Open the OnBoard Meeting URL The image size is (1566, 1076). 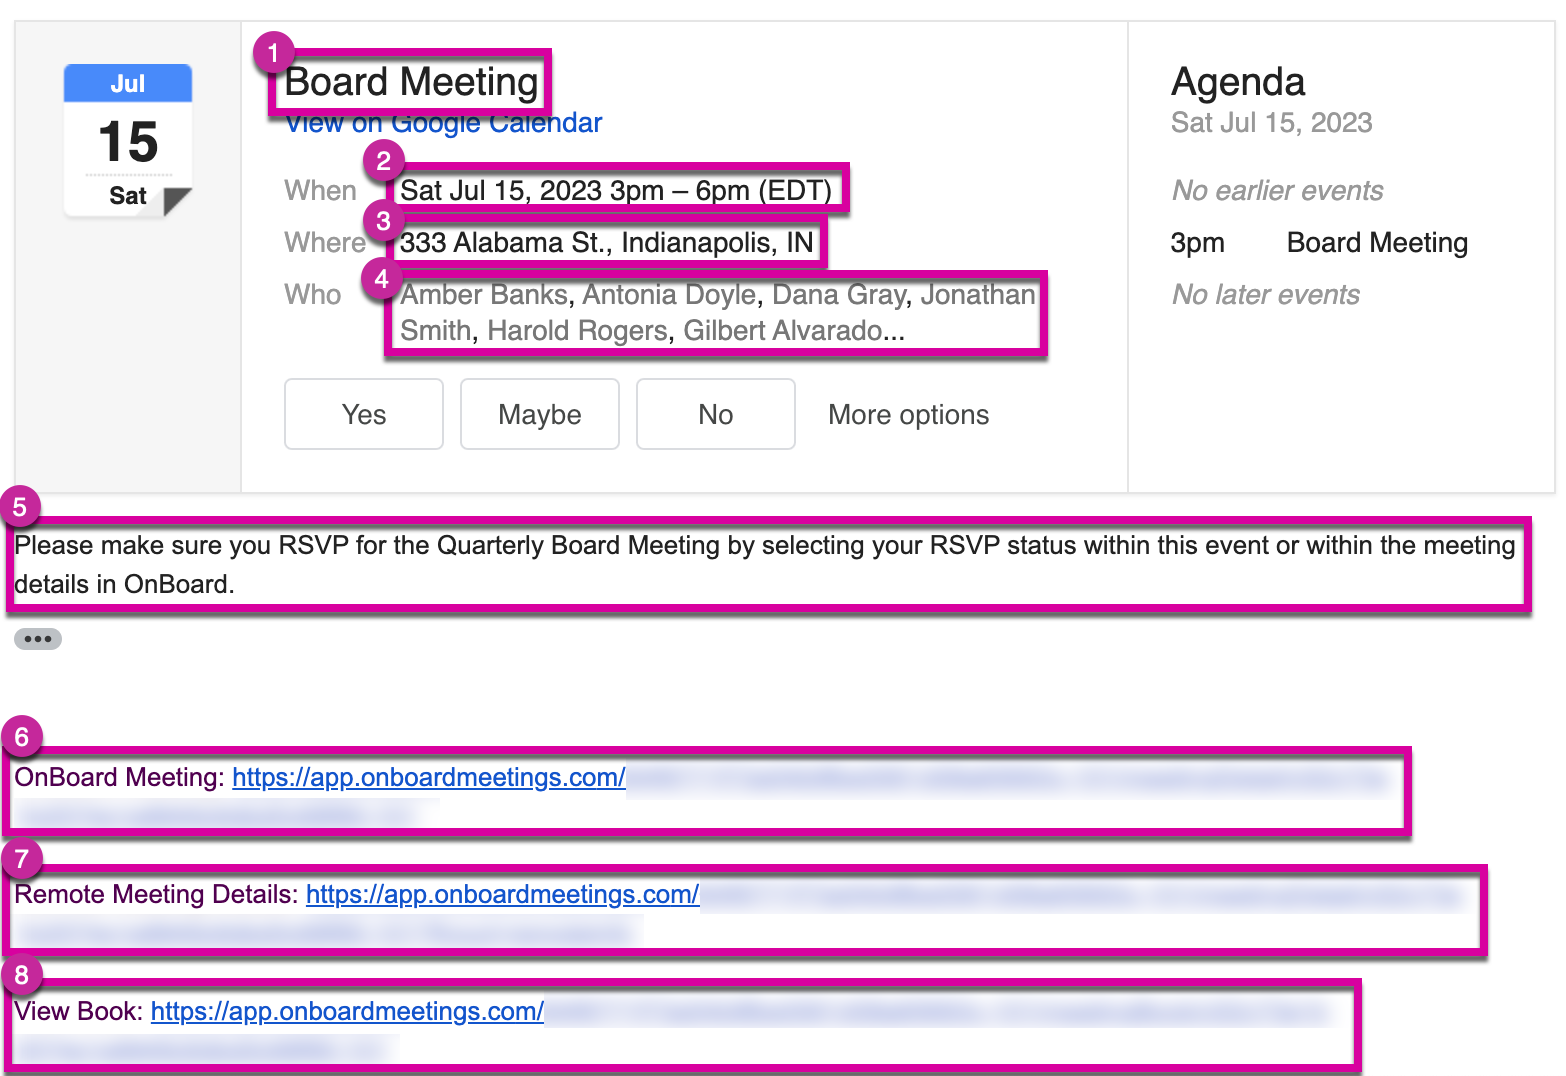[x=428, y=777]
